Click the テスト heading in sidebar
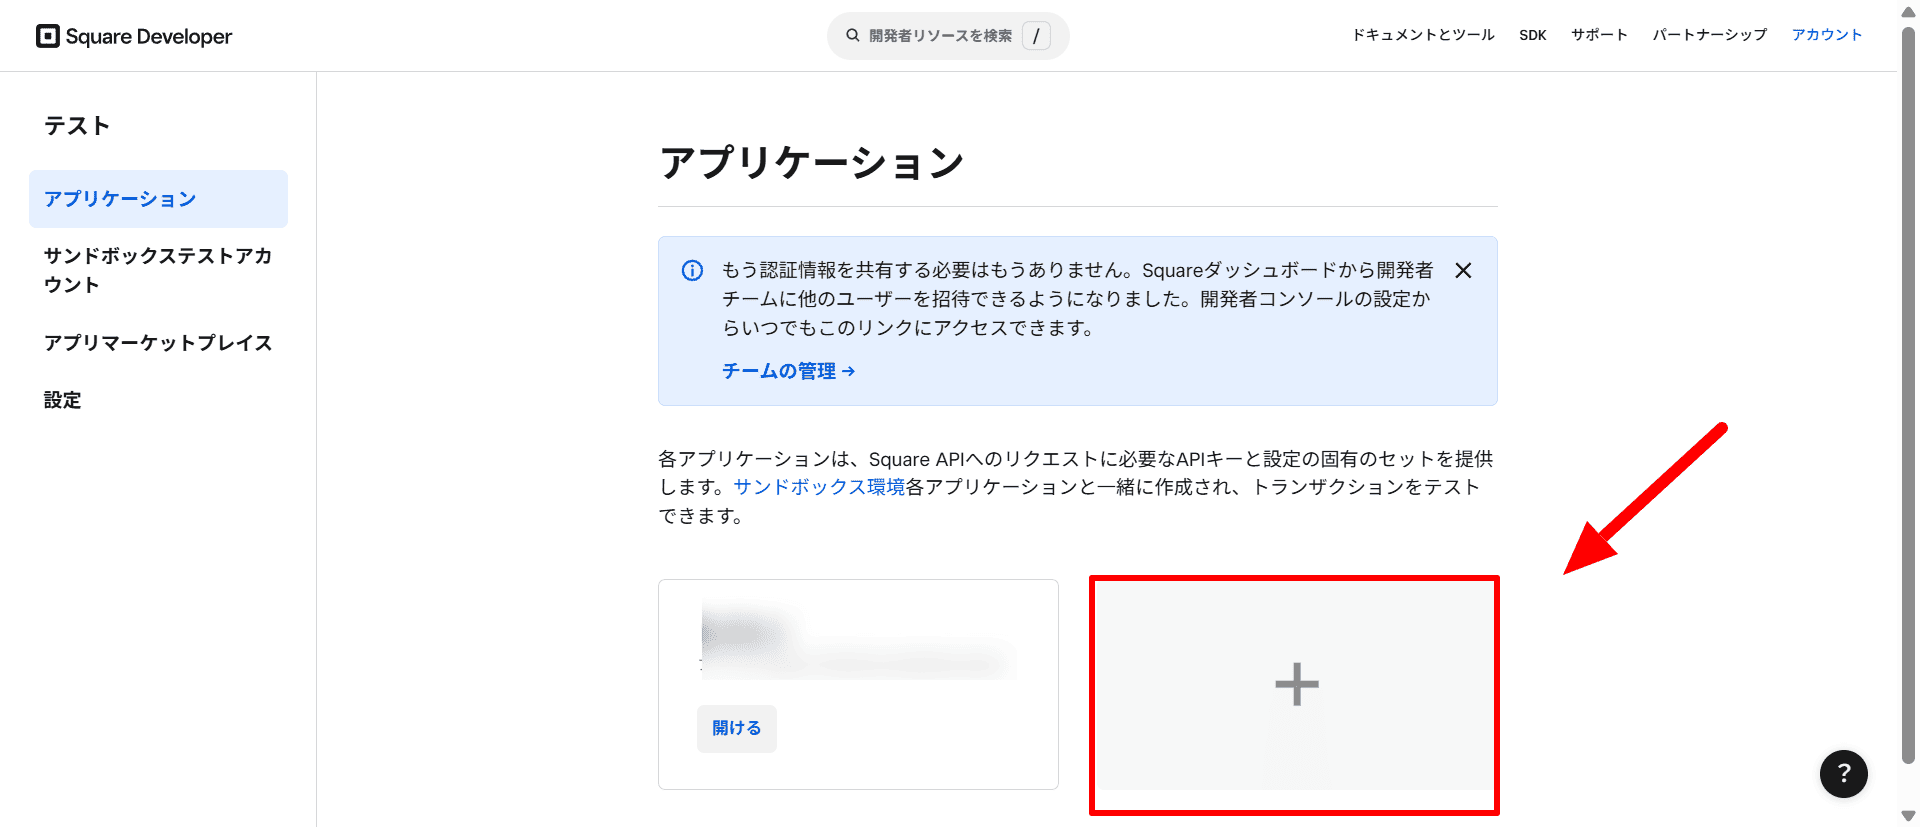This screenshot has width=1920, height=827. click(x=77, y=126)
